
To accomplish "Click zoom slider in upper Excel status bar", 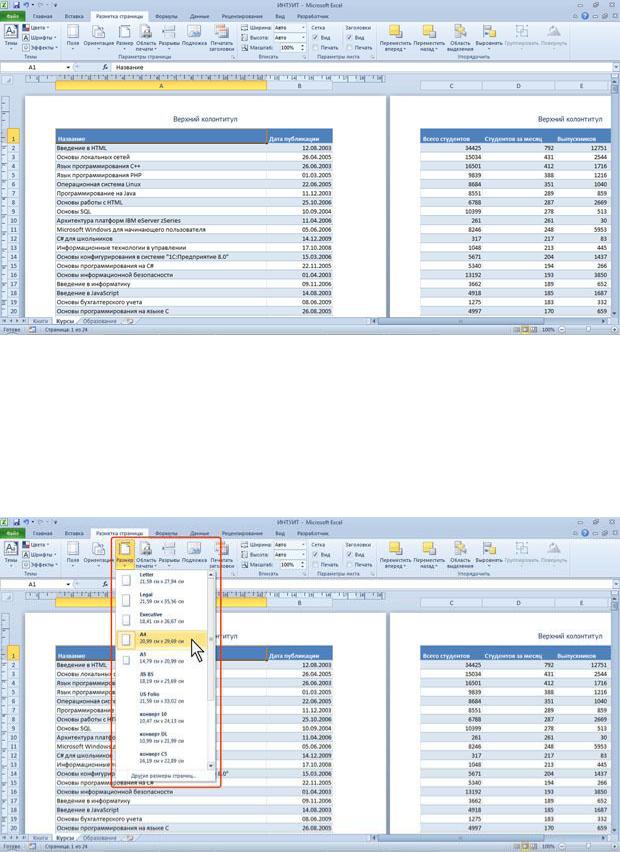I will [x=588, y=330].
